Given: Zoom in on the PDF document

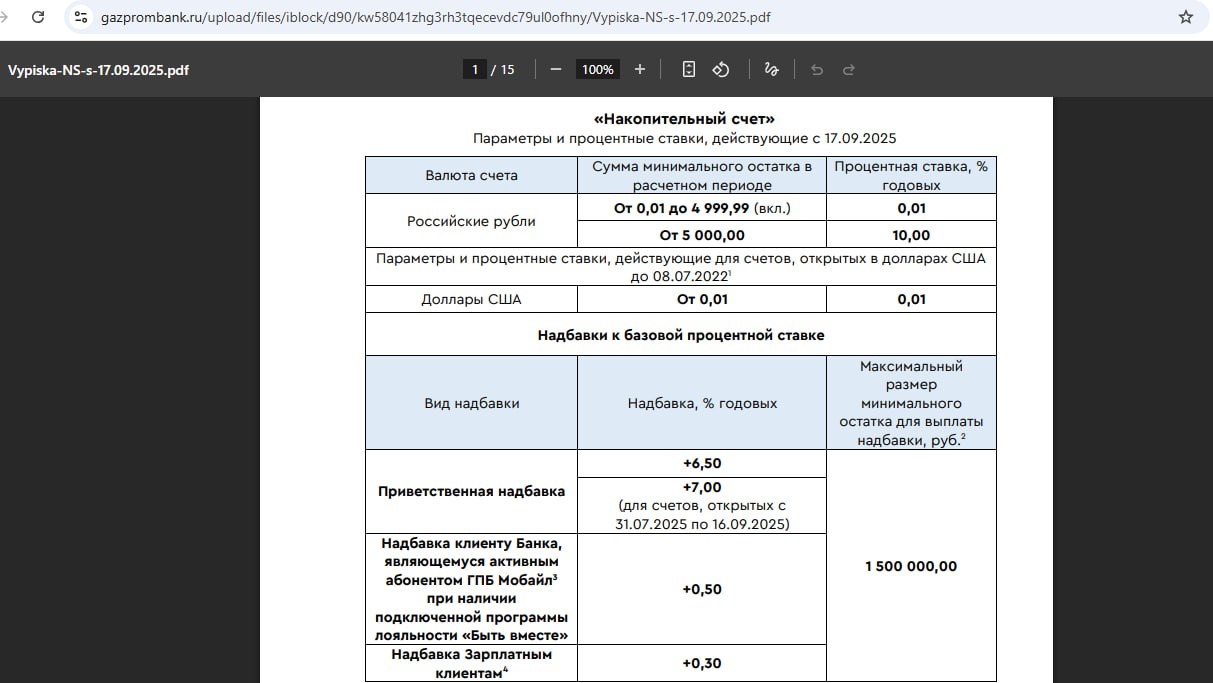Looking at the screenshot, I should click(640, 69).
